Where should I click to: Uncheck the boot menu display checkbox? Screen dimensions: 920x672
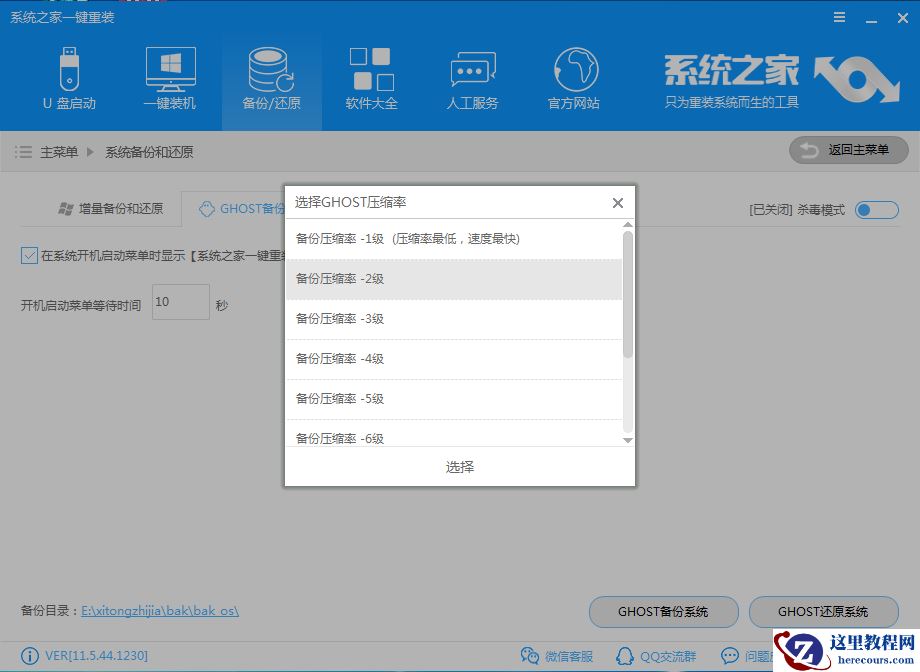28,255
